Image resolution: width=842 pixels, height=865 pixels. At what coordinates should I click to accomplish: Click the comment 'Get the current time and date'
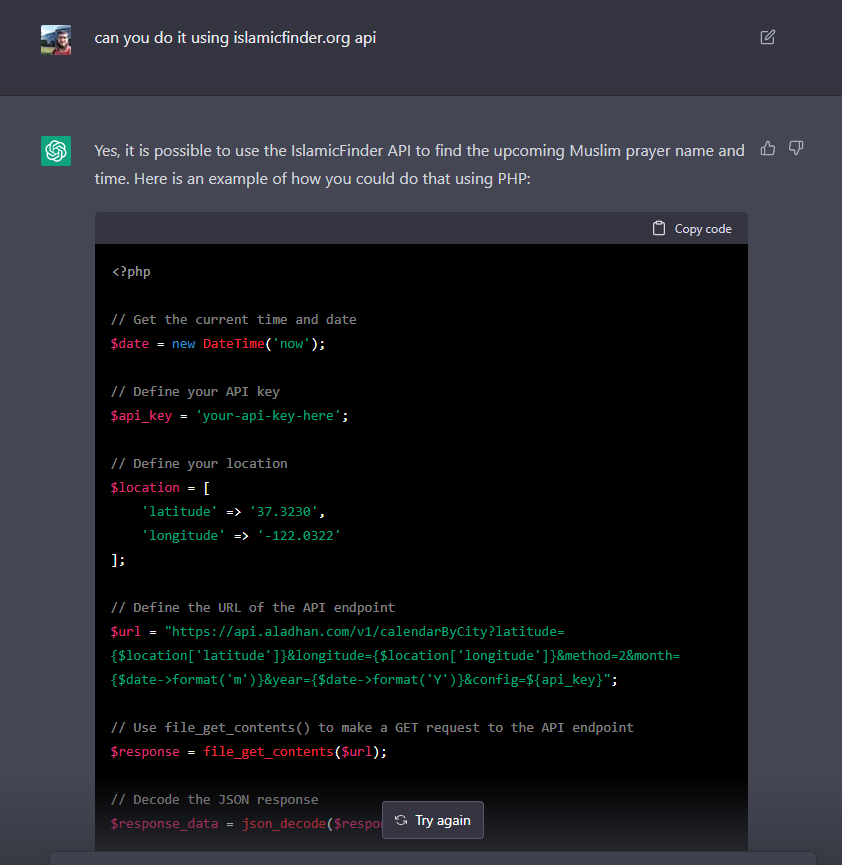coord(233,319)
